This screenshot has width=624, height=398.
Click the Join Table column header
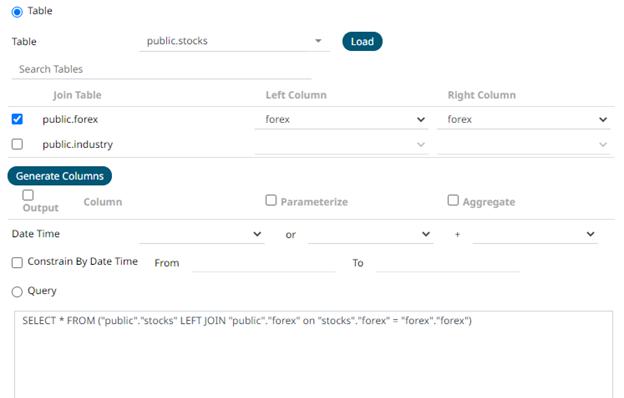[x=77, y=95]
